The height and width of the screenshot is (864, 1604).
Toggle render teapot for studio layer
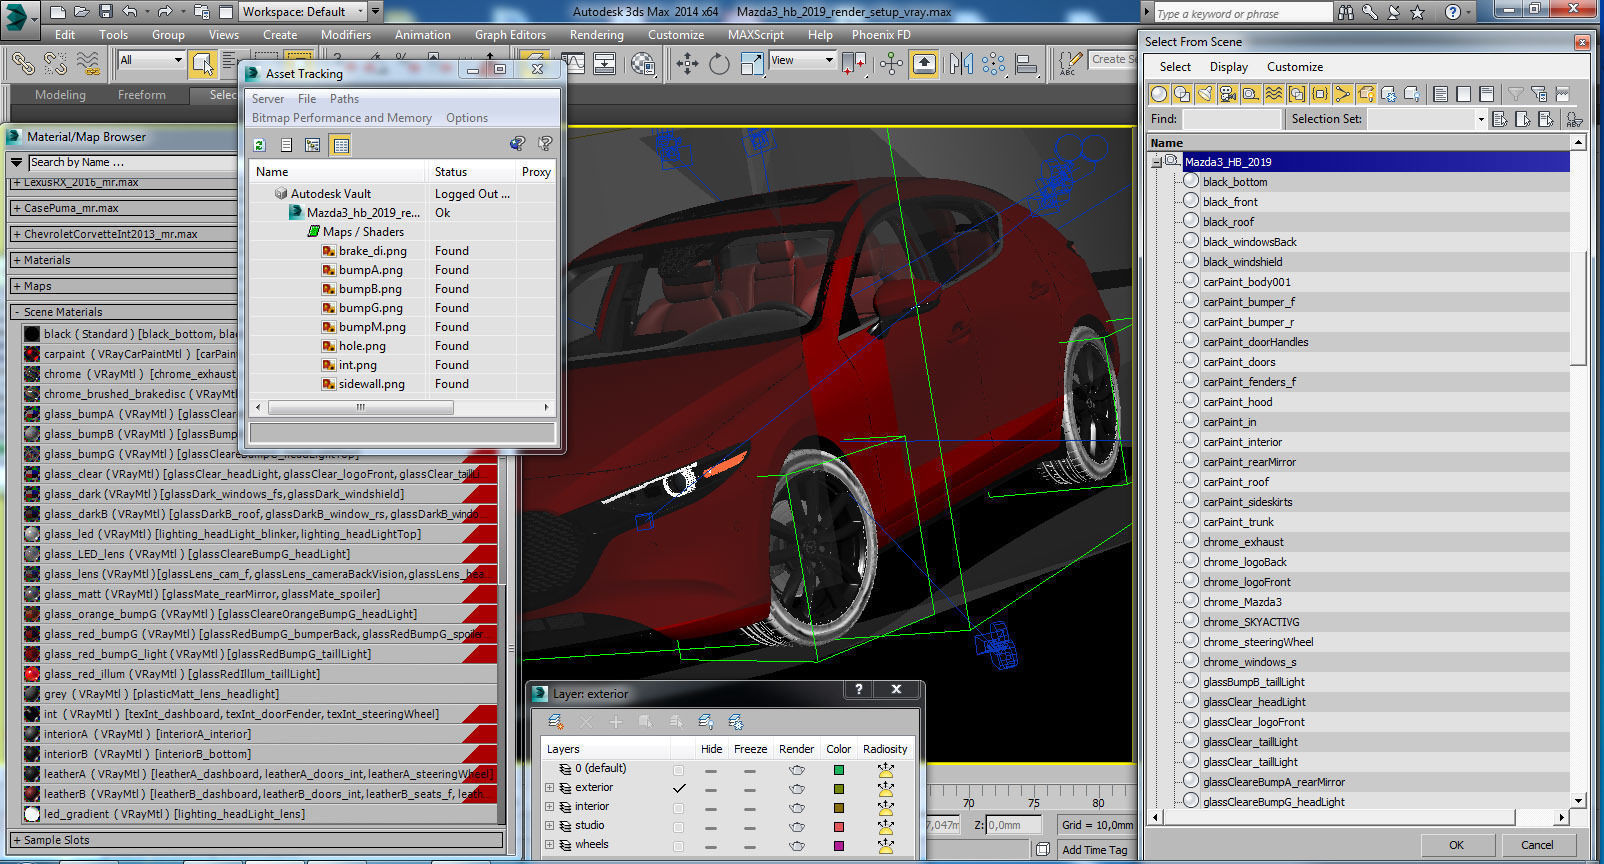pos(796,826)
